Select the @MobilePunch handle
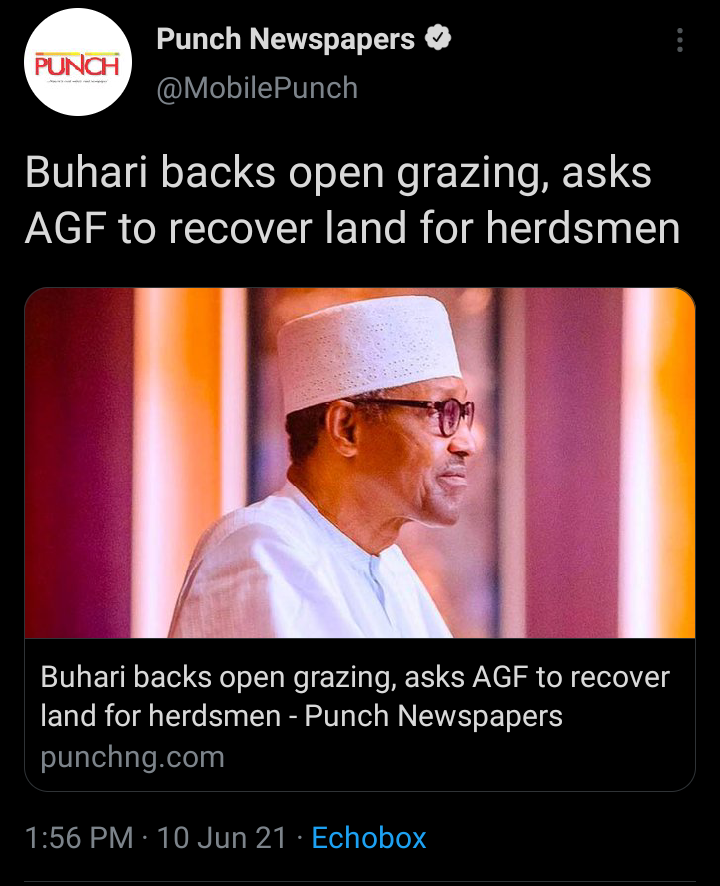Viewport: 720px width, 886px height. [257, 88]
